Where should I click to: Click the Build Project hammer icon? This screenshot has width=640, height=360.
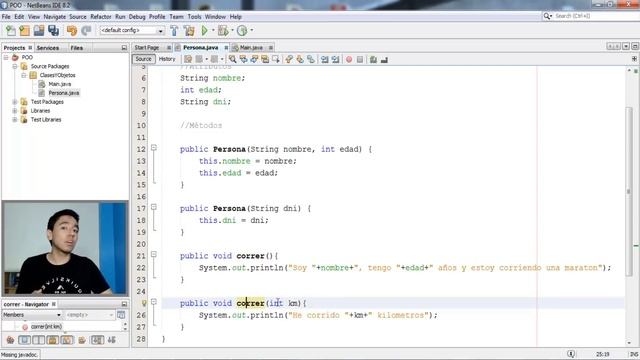coord(174,31)
